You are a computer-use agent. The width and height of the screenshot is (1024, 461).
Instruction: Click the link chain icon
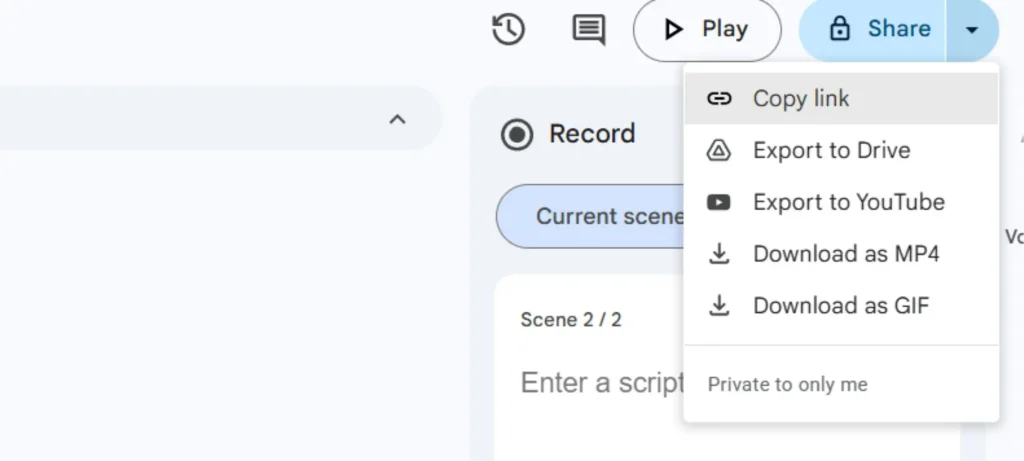719,98
